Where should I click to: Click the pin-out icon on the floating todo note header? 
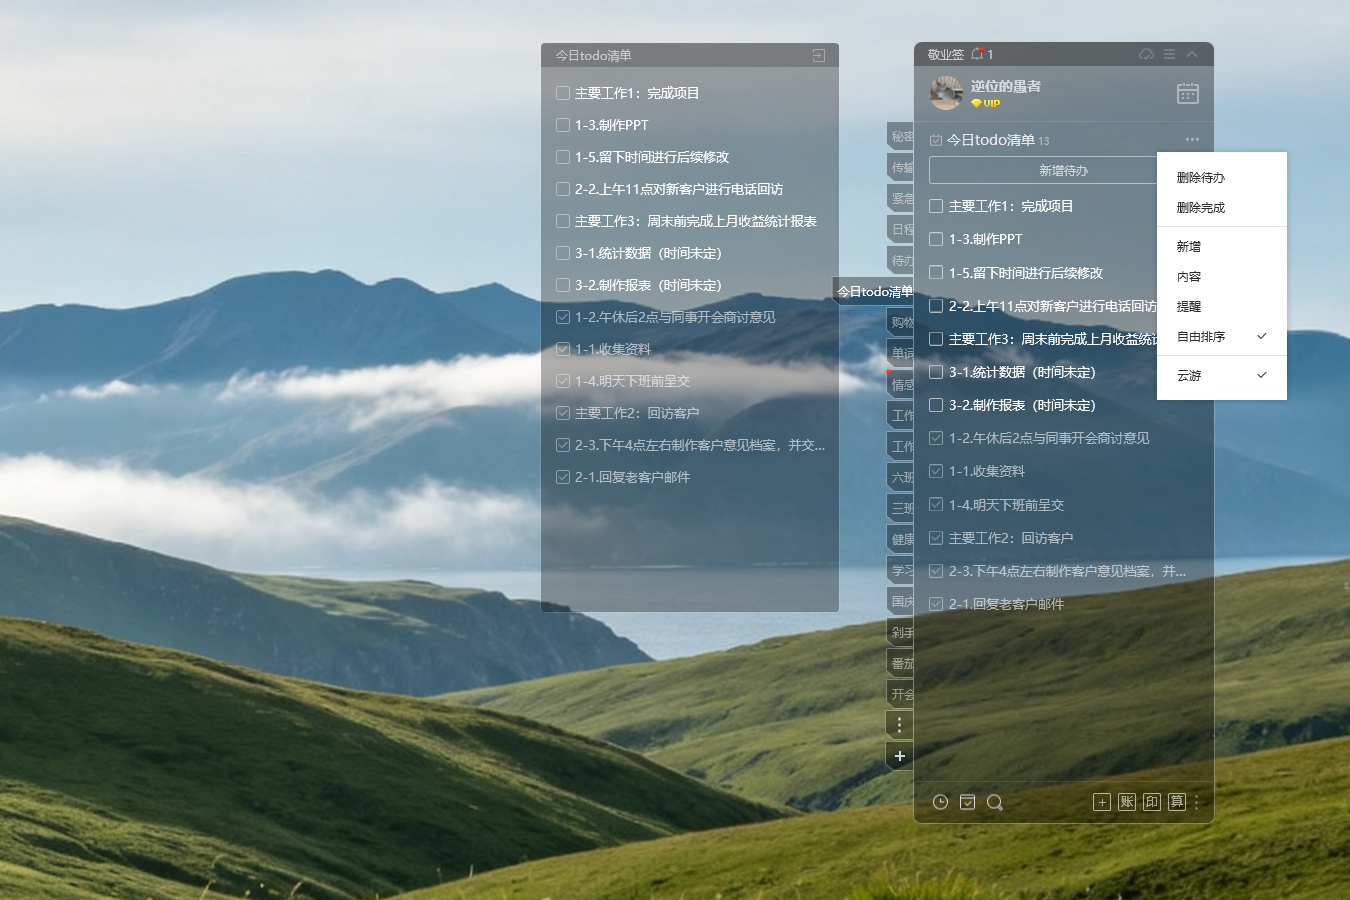(819, 56)
